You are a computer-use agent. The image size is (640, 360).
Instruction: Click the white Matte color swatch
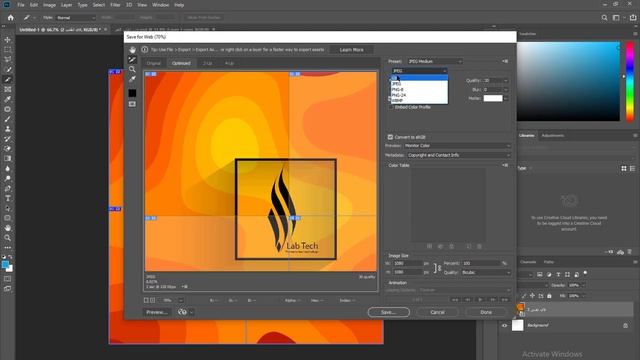(493, 98)
